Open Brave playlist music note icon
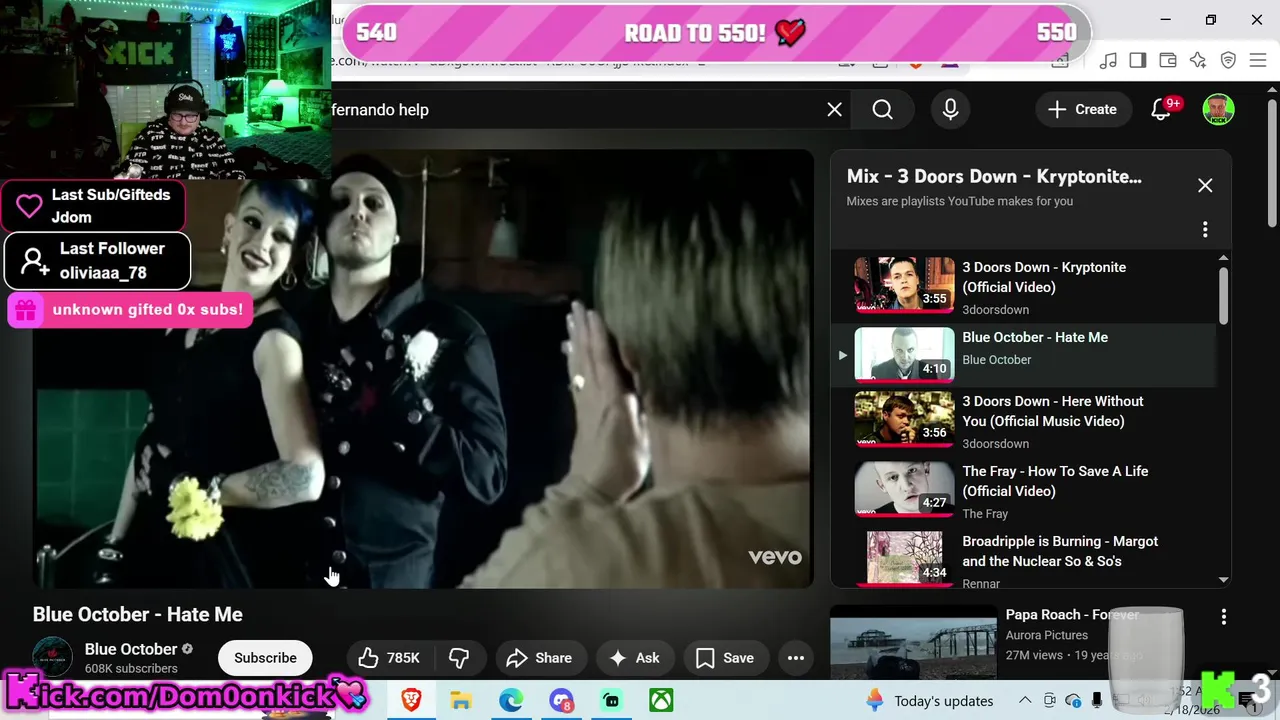1280x720 pixels. tap(1108, 61)
